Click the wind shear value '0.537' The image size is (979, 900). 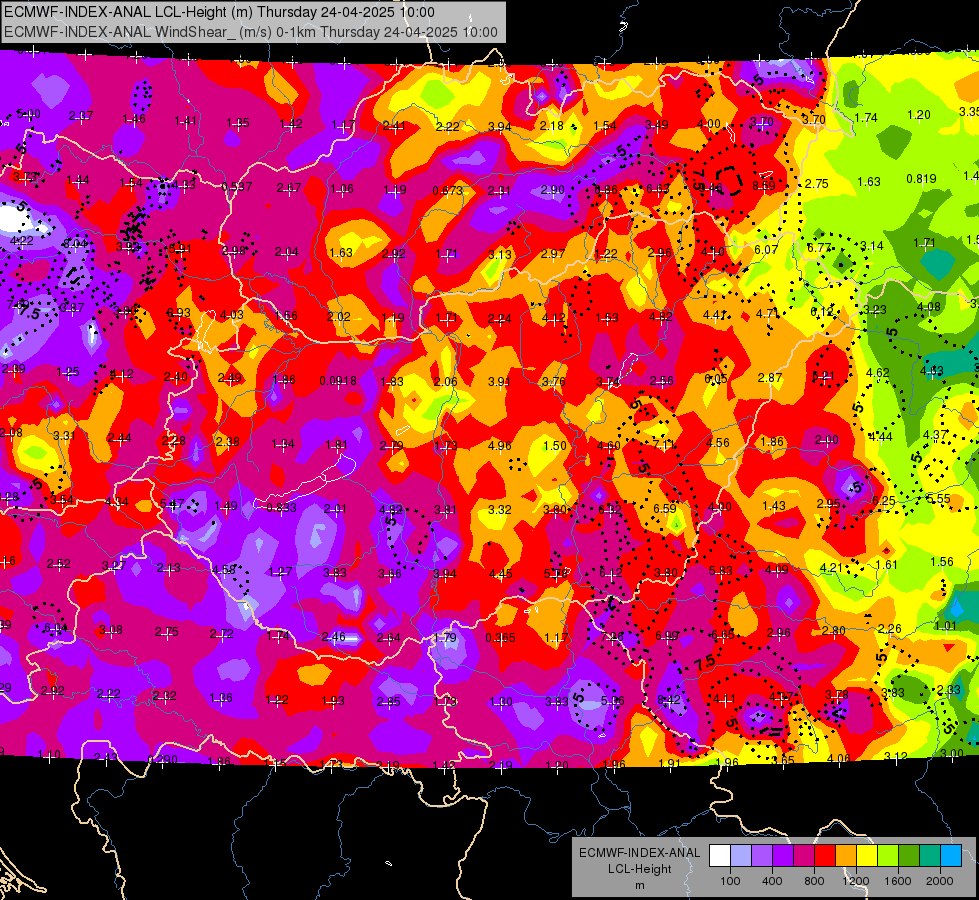click(x=237, y=186)
